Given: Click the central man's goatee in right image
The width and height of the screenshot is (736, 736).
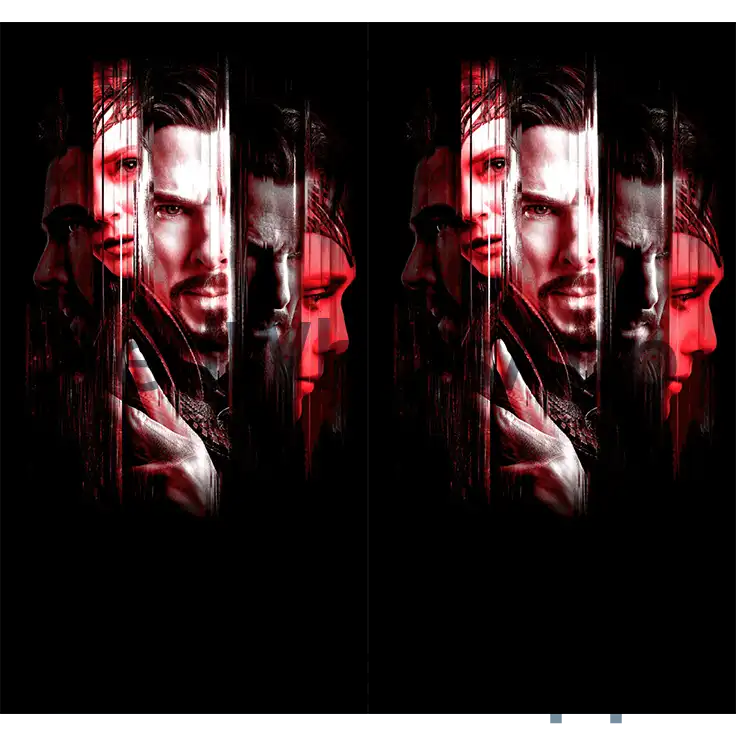Looking at the screenshot, I should [x=573, y=315].
